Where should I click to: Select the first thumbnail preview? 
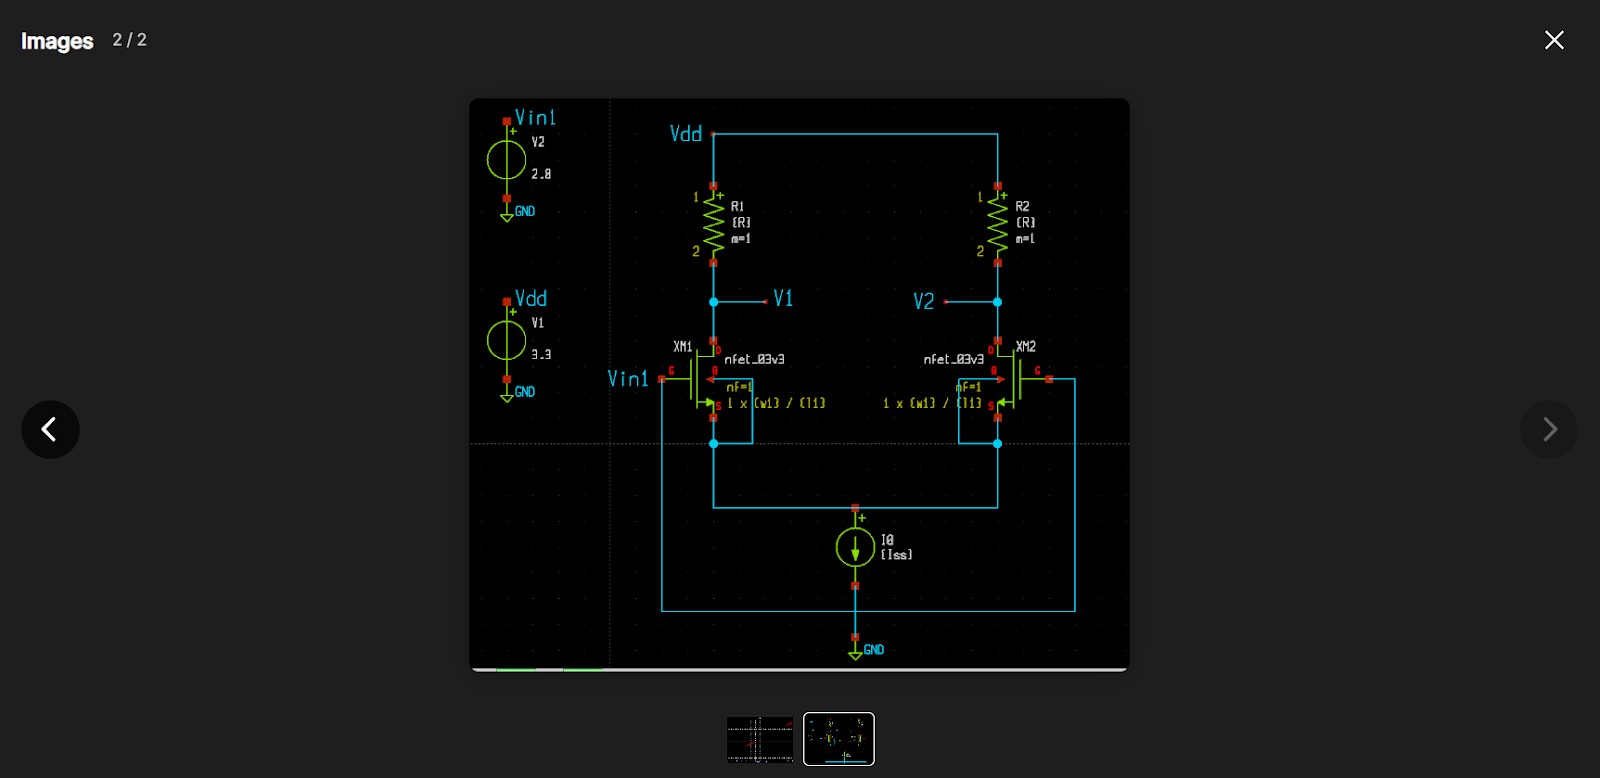[760, 739]
